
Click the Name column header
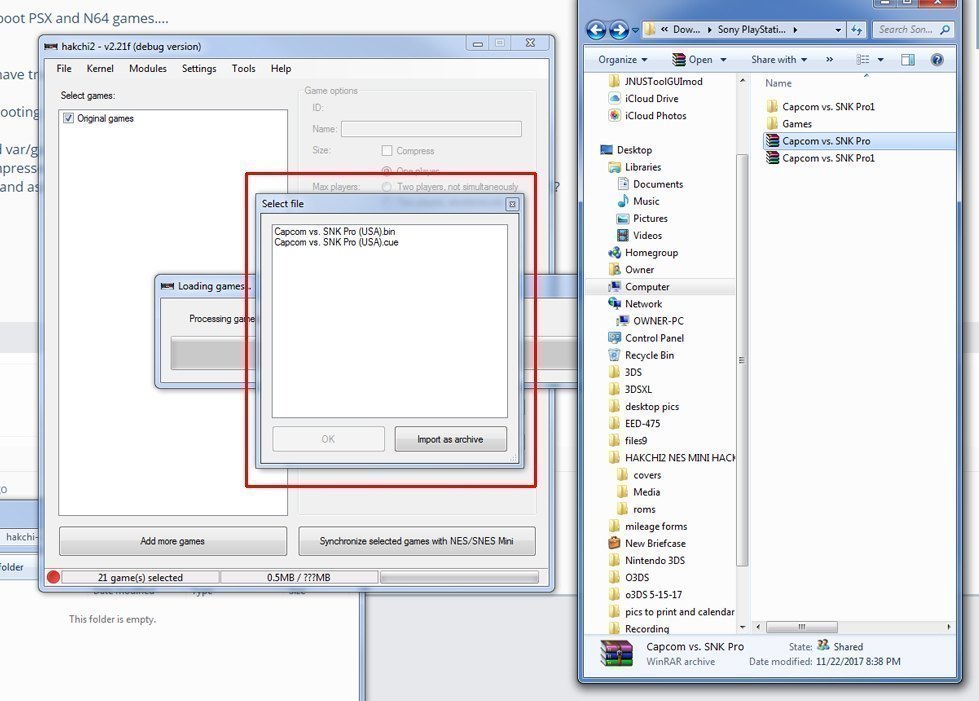[779, 83]
